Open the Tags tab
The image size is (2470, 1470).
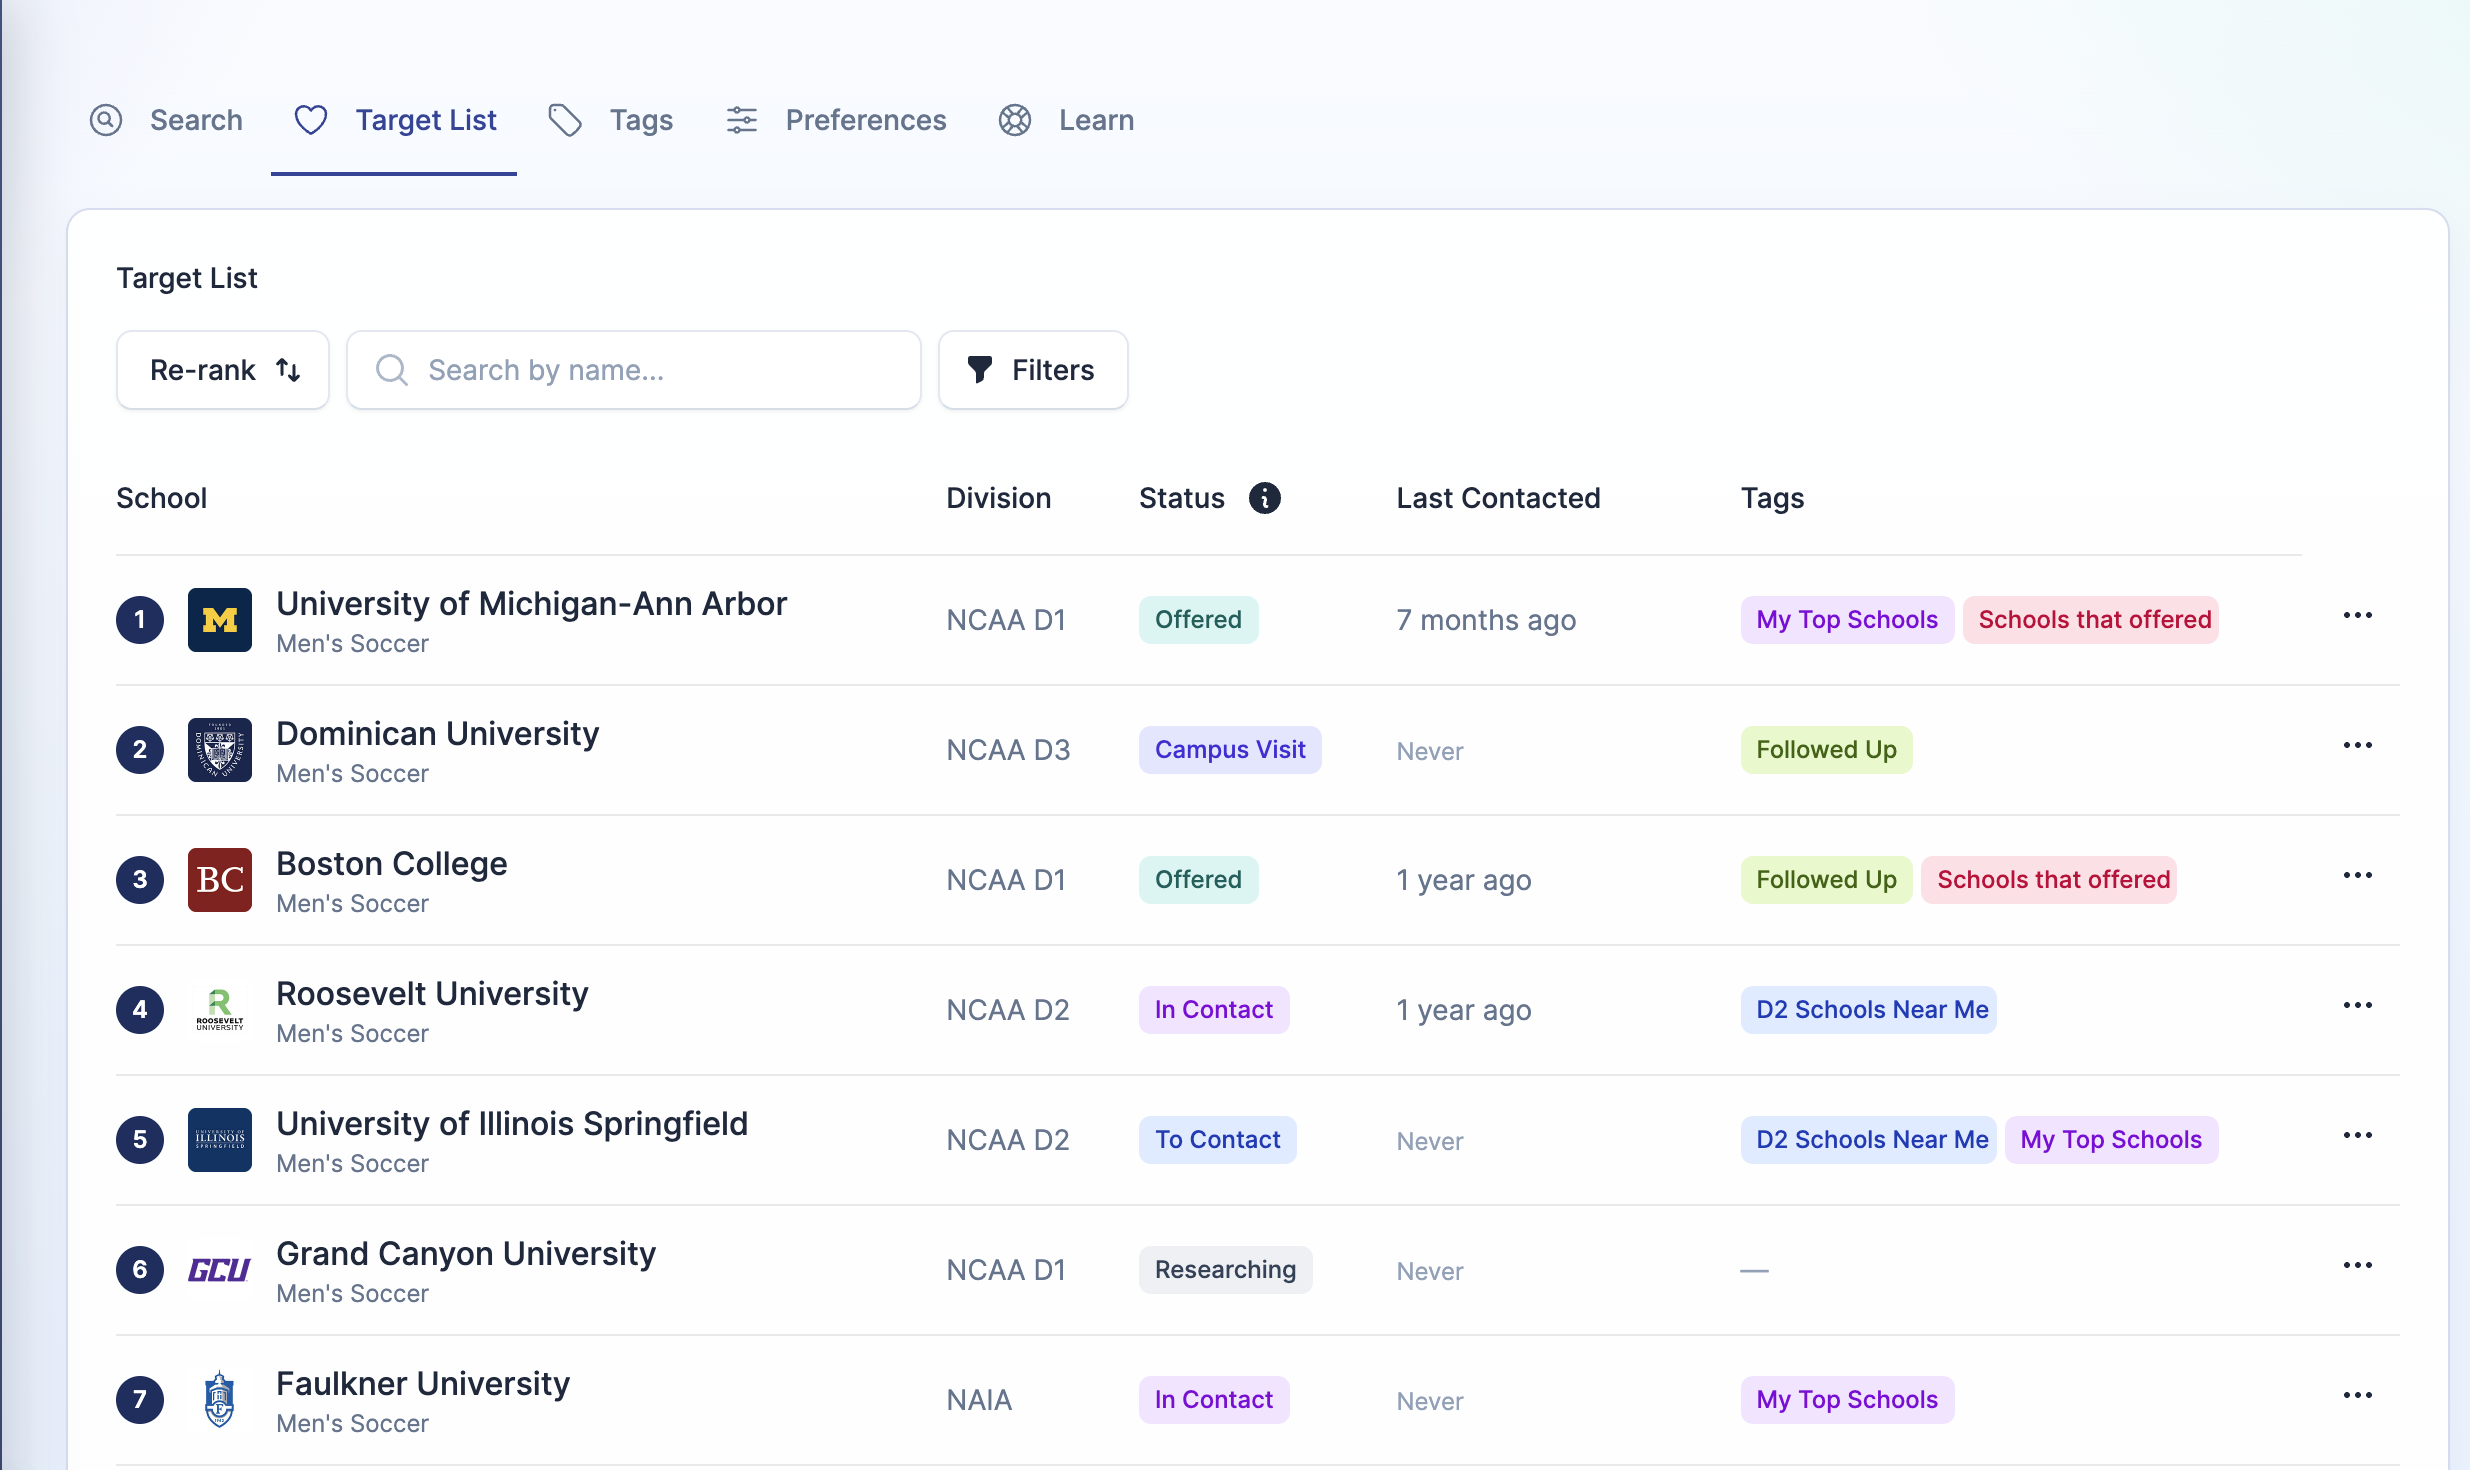click(x=611, y=120)
